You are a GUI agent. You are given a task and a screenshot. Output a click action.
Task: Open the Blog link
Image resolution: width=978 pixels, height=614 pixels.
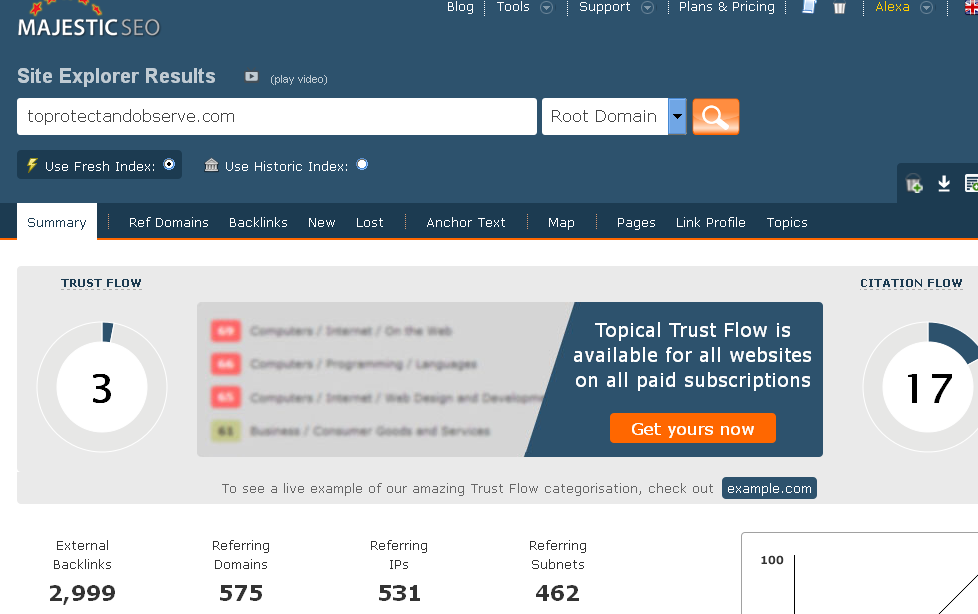pyautogui.click(x=460, y=7)
